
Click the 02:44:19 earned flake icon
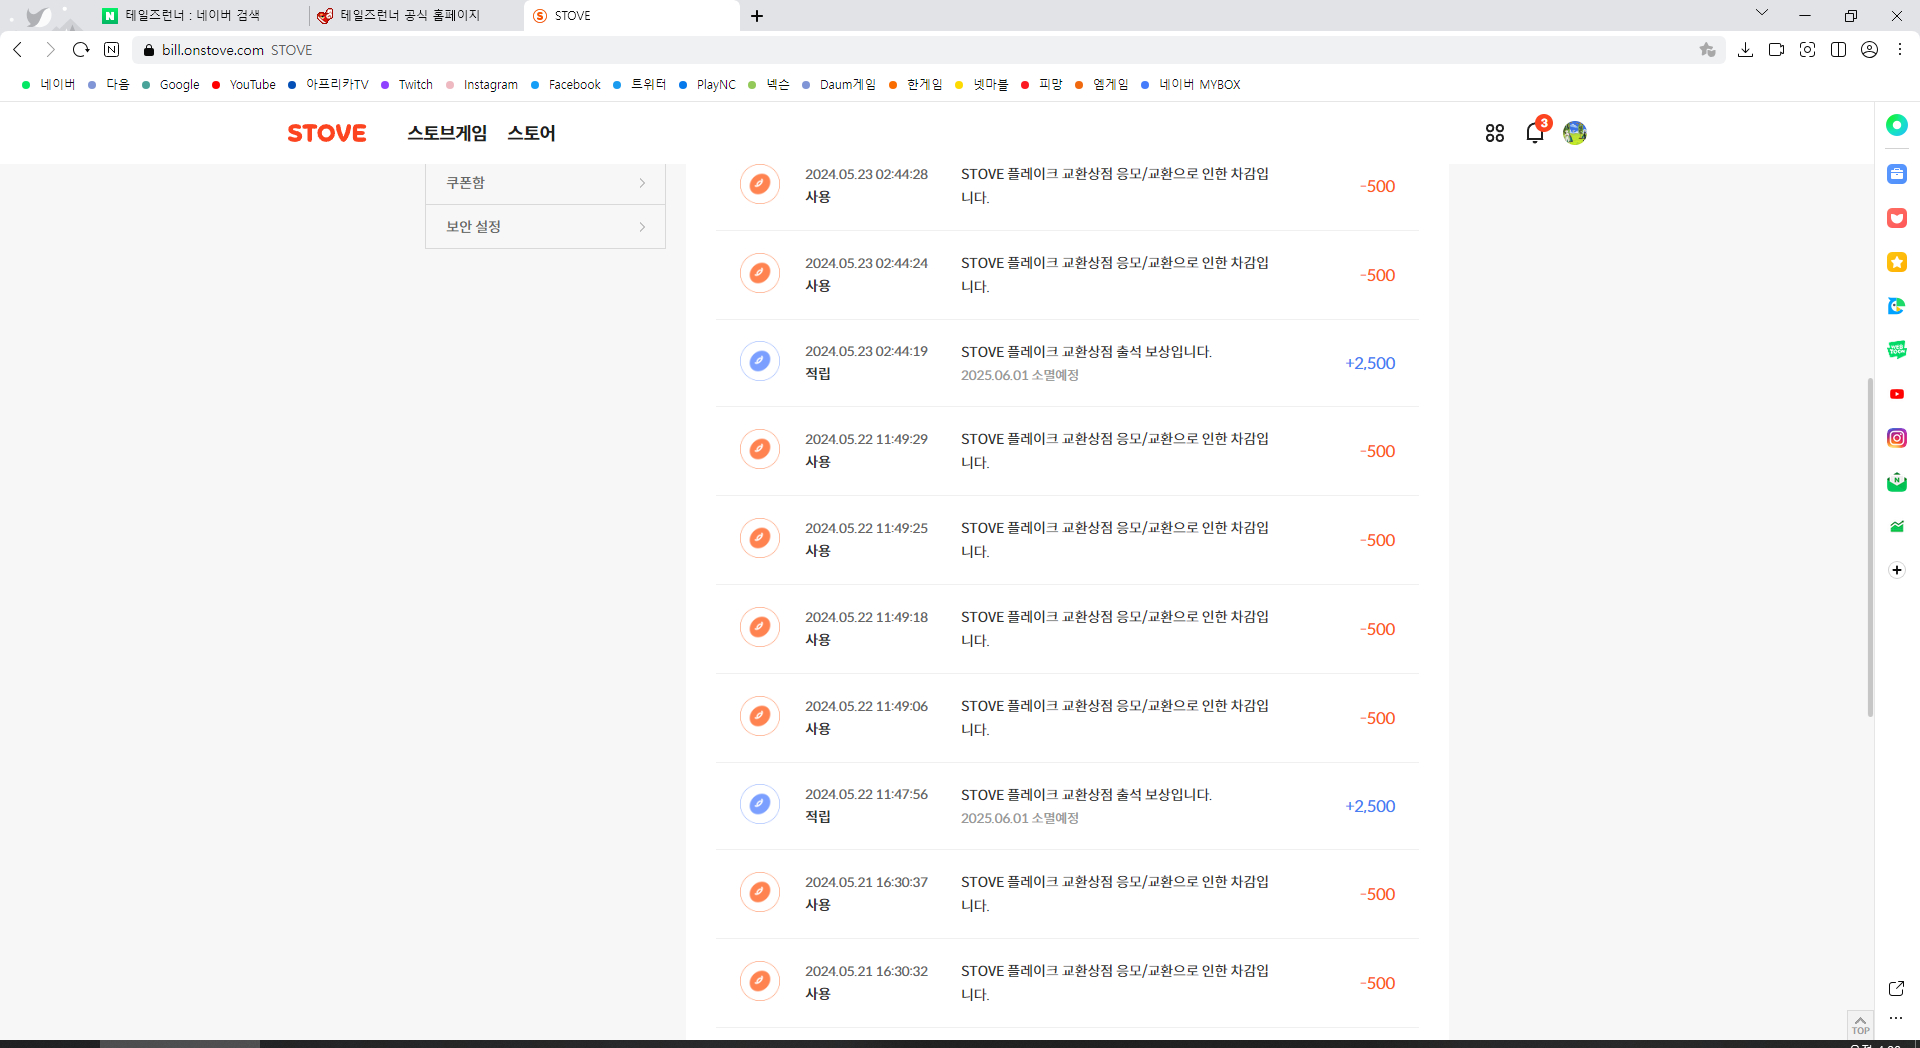coord(760,361)
